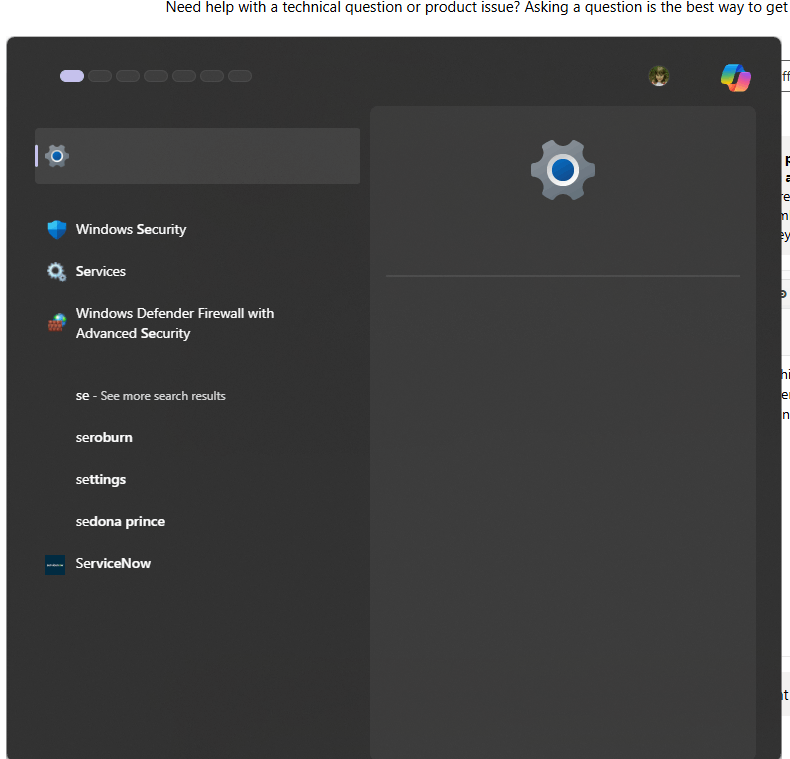This screenshot has width=790, height=759.
Task: Click large Settings gear in preview pane
Action: click(563, 170)
